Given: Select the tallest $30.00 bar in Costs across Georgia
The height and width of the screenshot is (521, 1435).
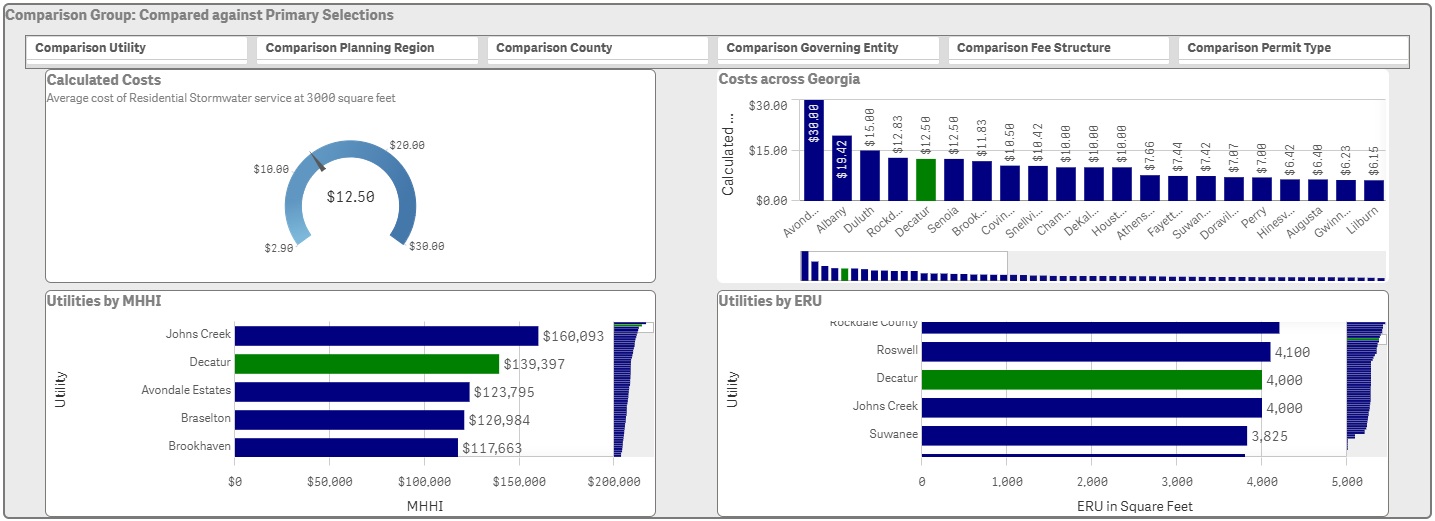Looking at the screenshot, I should coord(814,150).
